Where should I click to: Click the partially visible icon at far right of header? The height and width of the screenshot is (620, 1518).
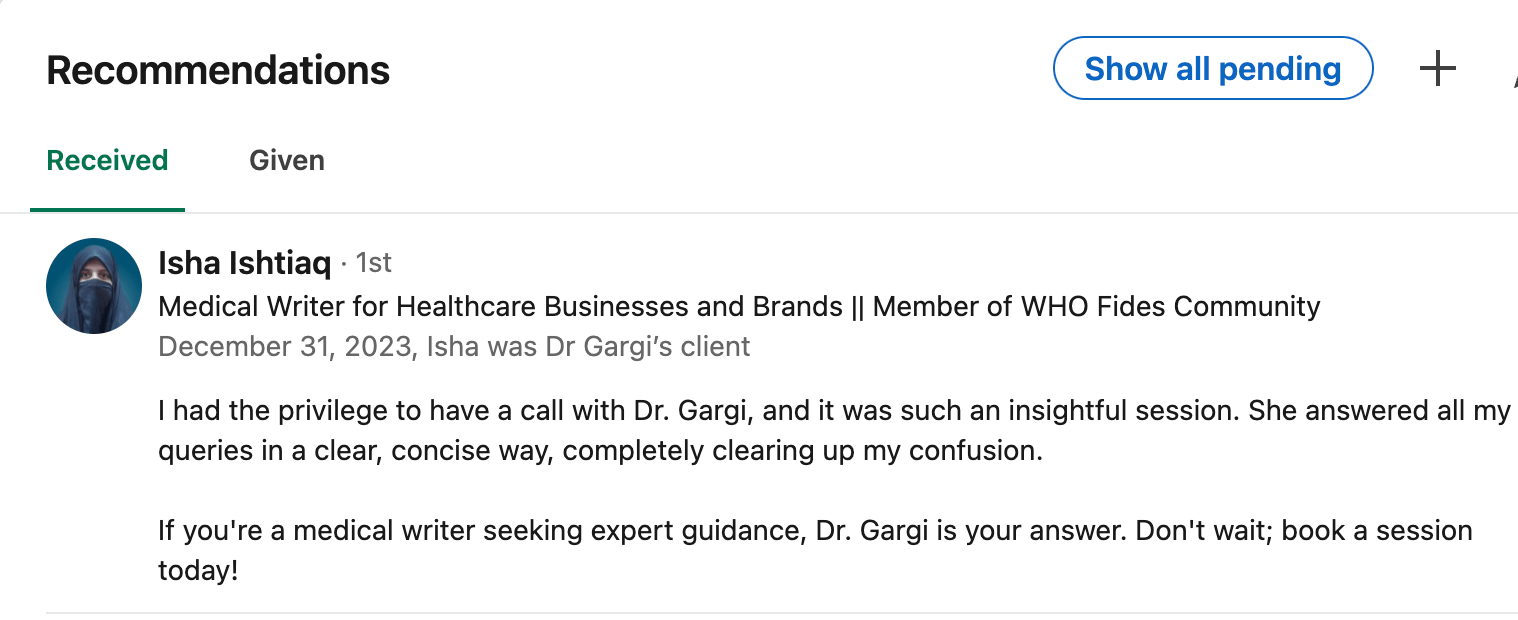tap(1513, 72)
